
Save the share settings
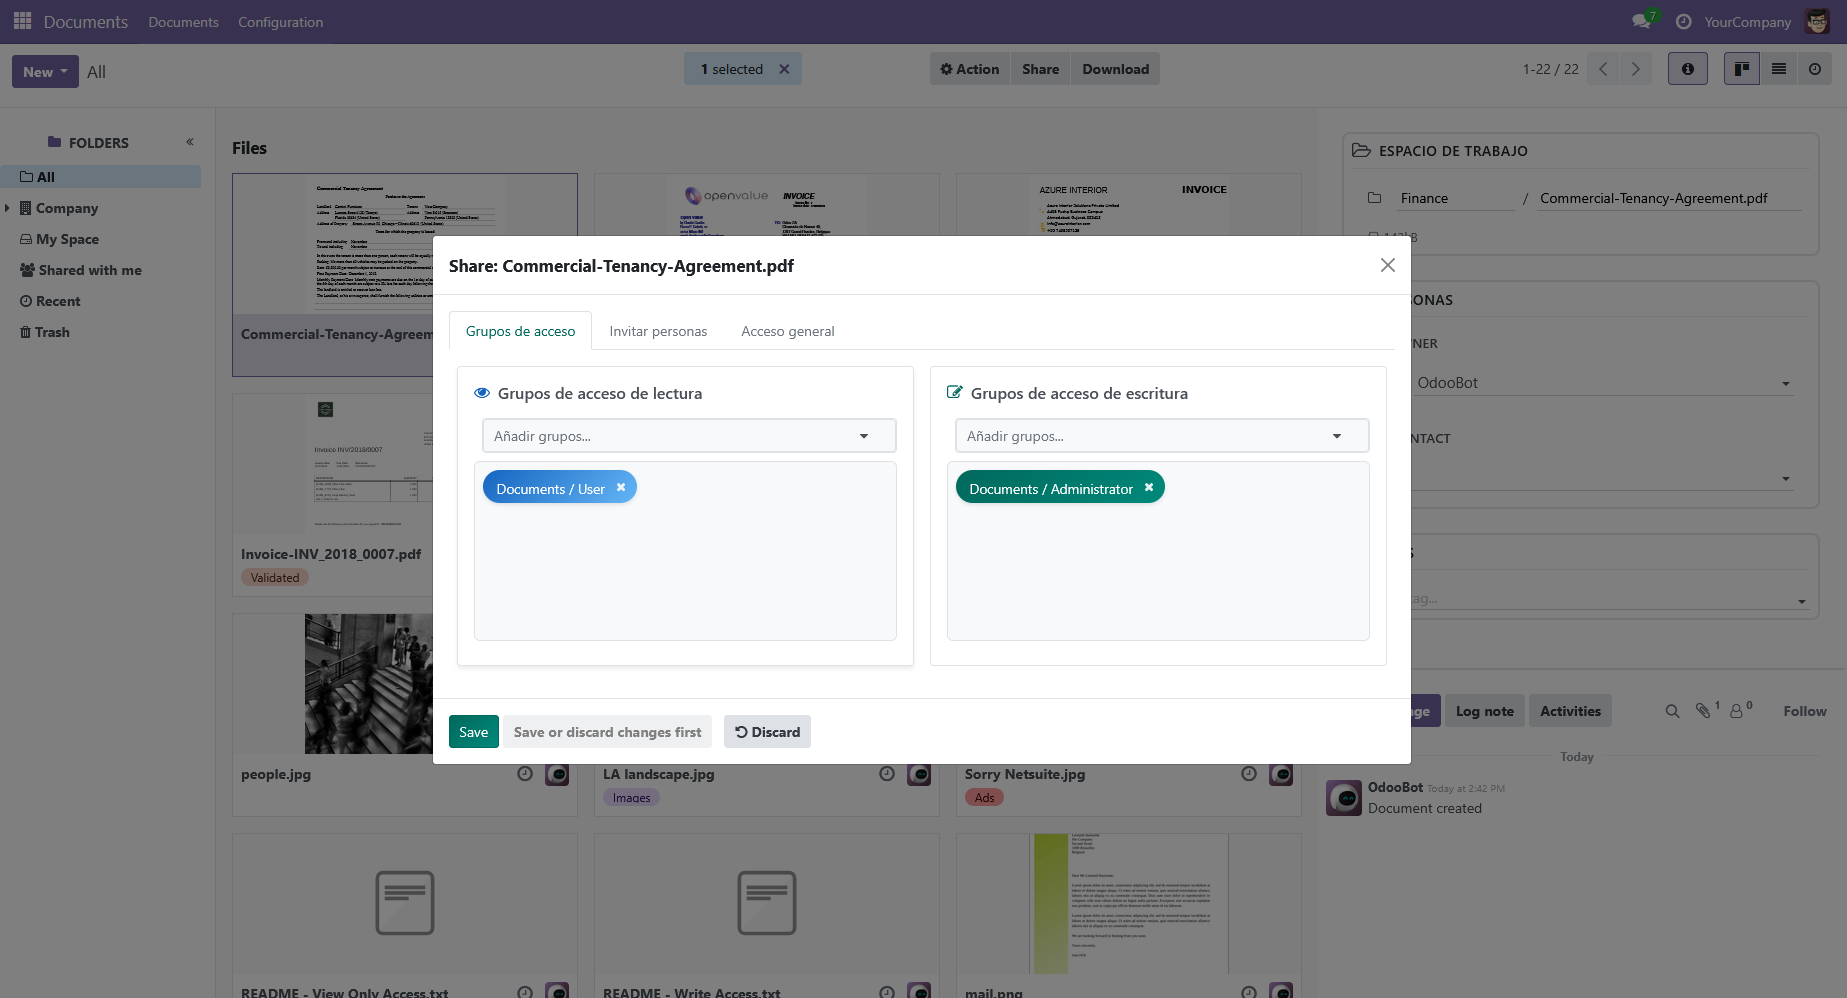tap(473, 732)
